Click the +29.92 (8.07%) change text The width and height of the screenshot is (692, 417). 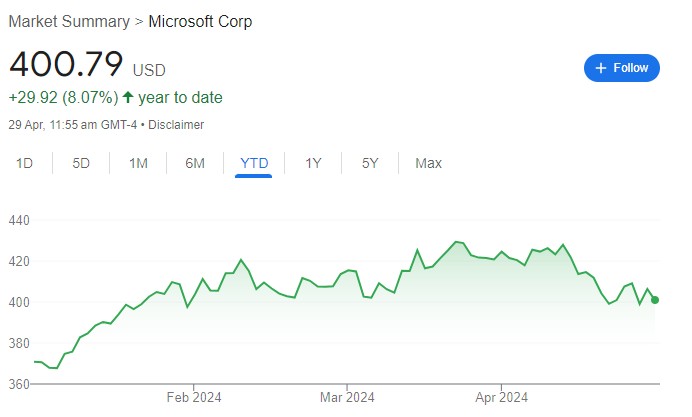coord(61,98)
